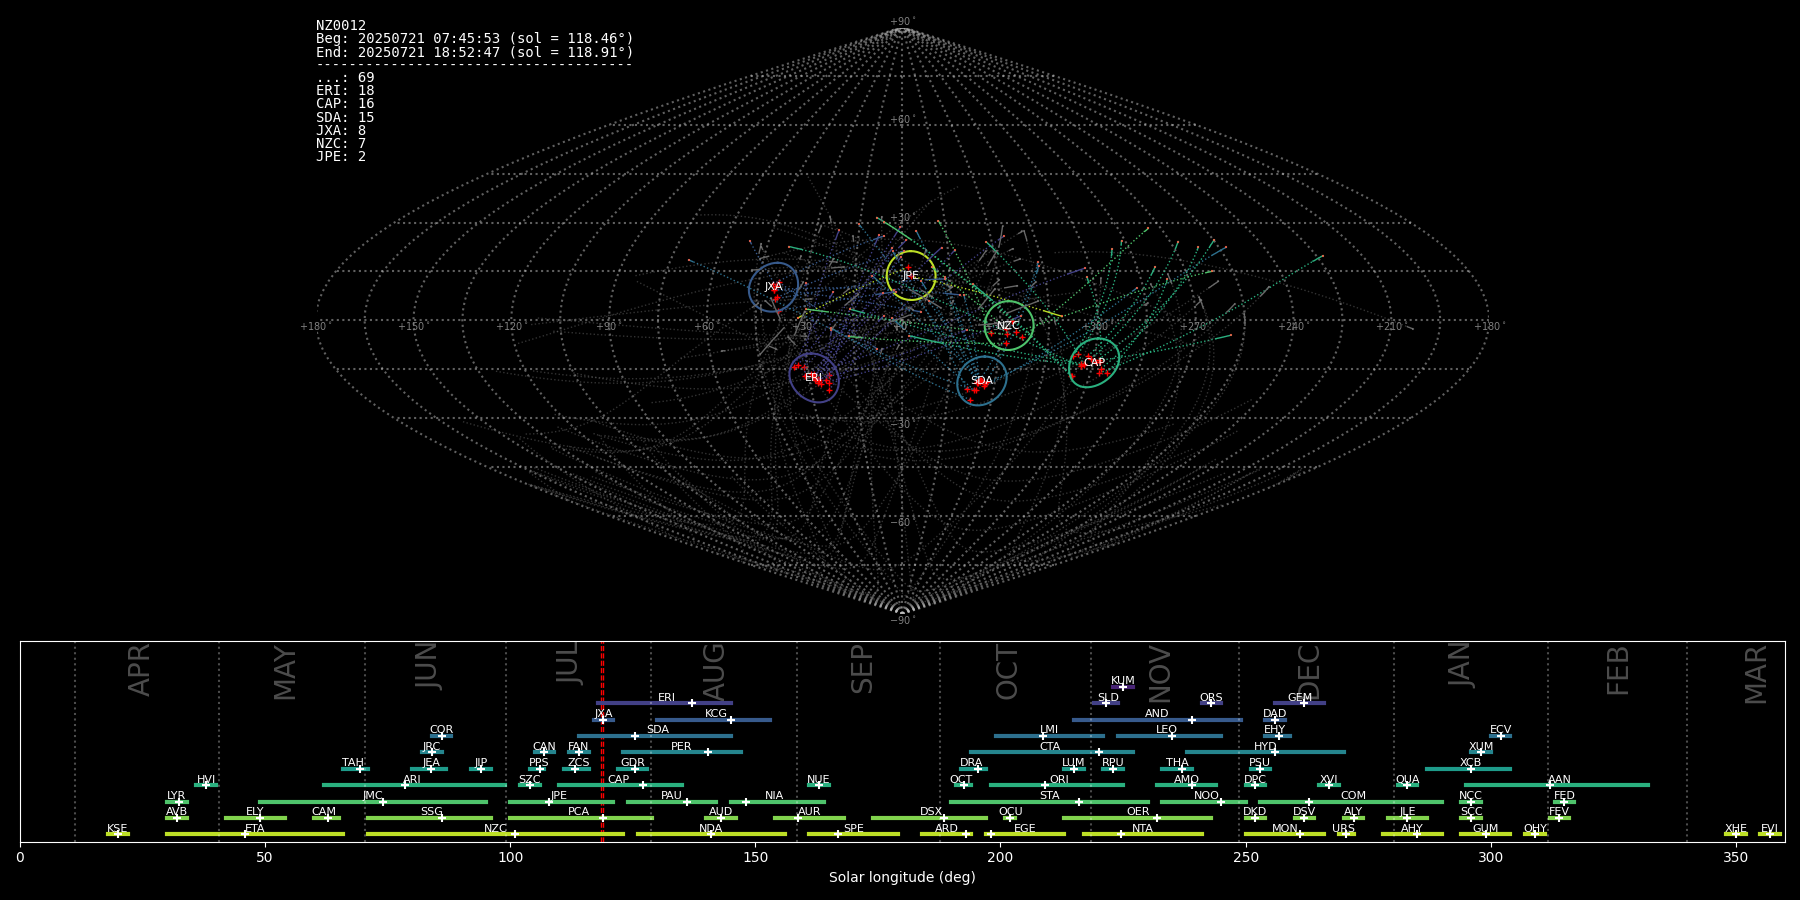Click the −90° label at the map bottom
1800x900 pixels.
901,621
